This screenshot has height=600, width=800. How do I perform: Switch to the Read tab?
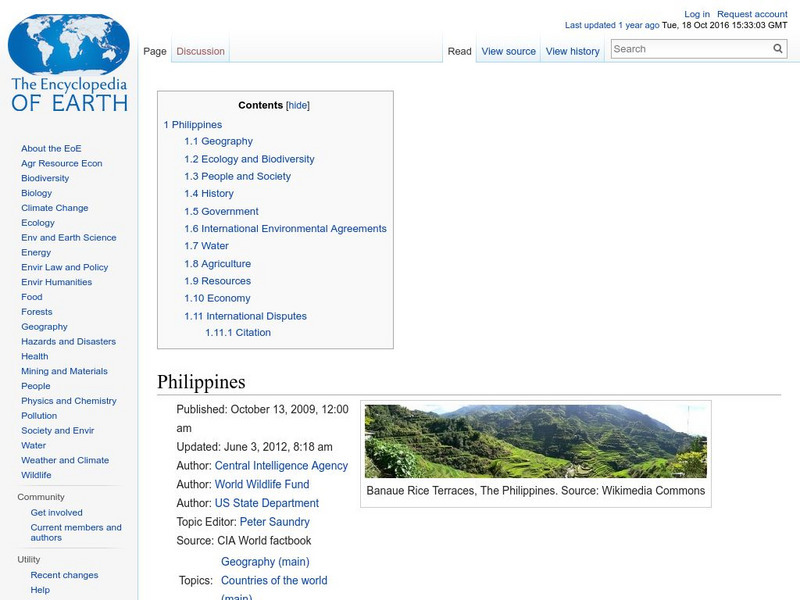tap(459, 51)
